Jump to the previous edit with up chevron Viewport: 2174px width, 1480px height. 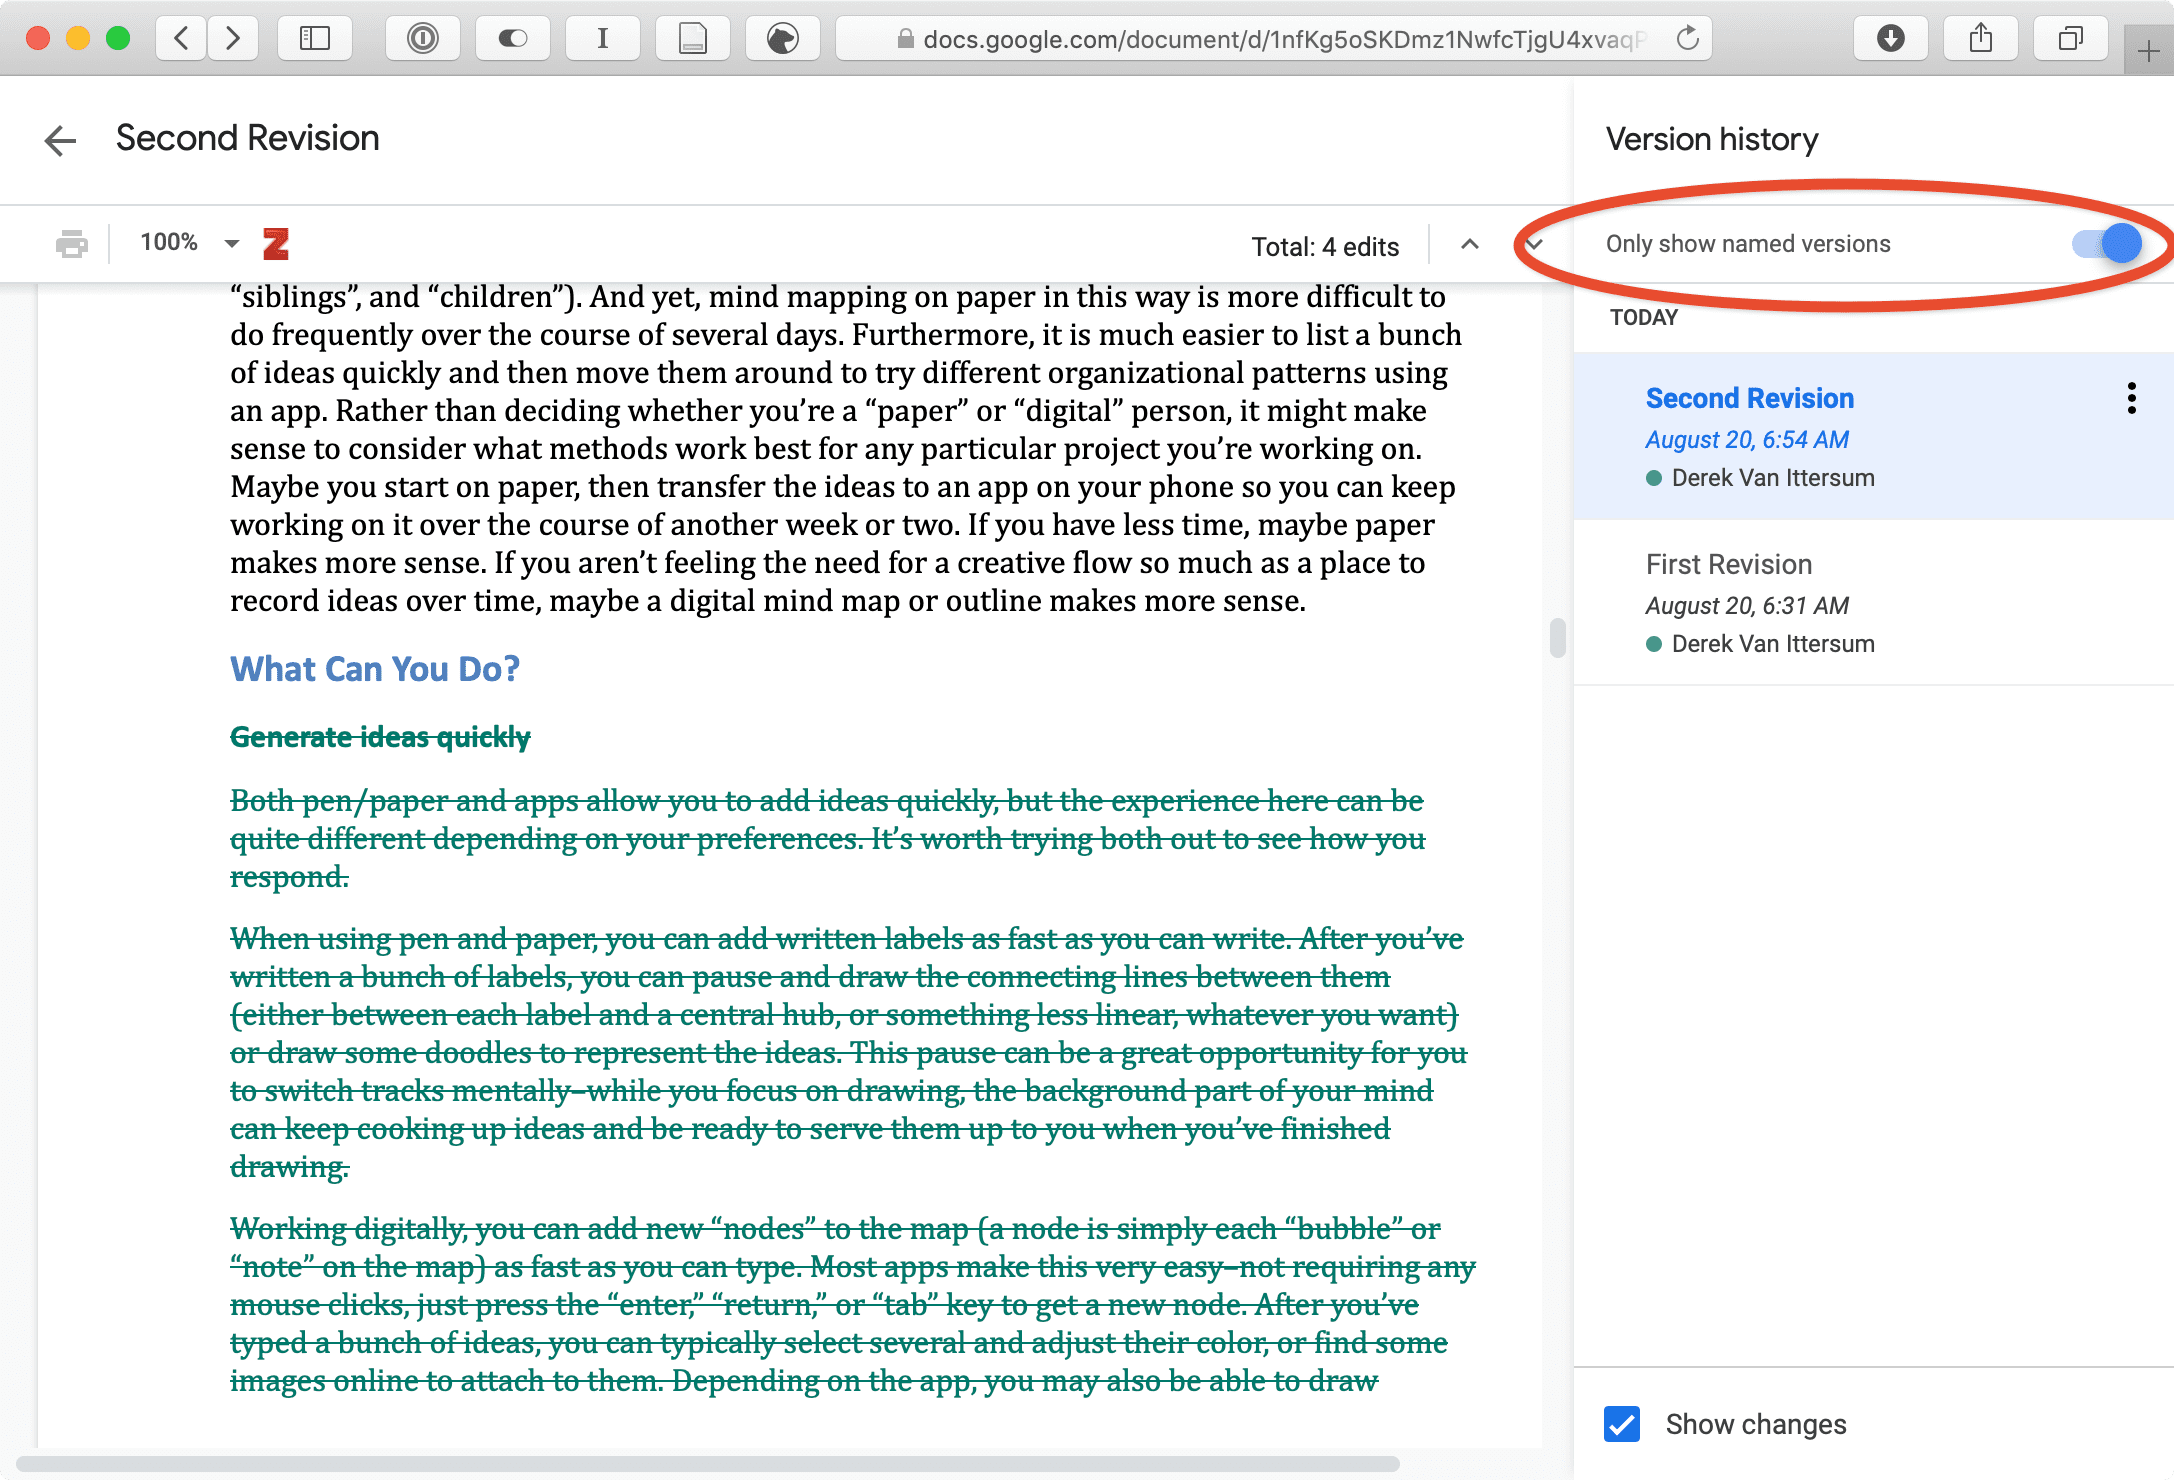click(x=1470, y=244)
